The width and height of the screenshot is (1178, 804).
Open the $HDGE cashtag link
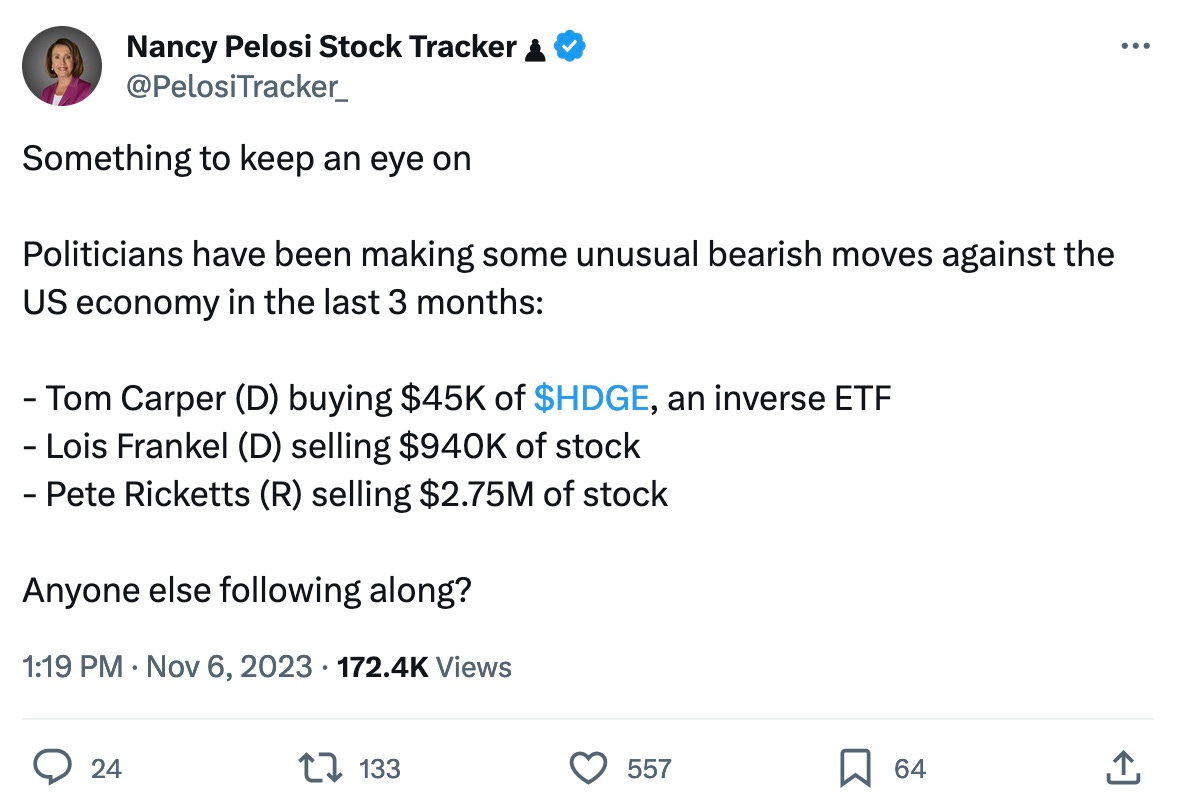[x=591, y=398]
